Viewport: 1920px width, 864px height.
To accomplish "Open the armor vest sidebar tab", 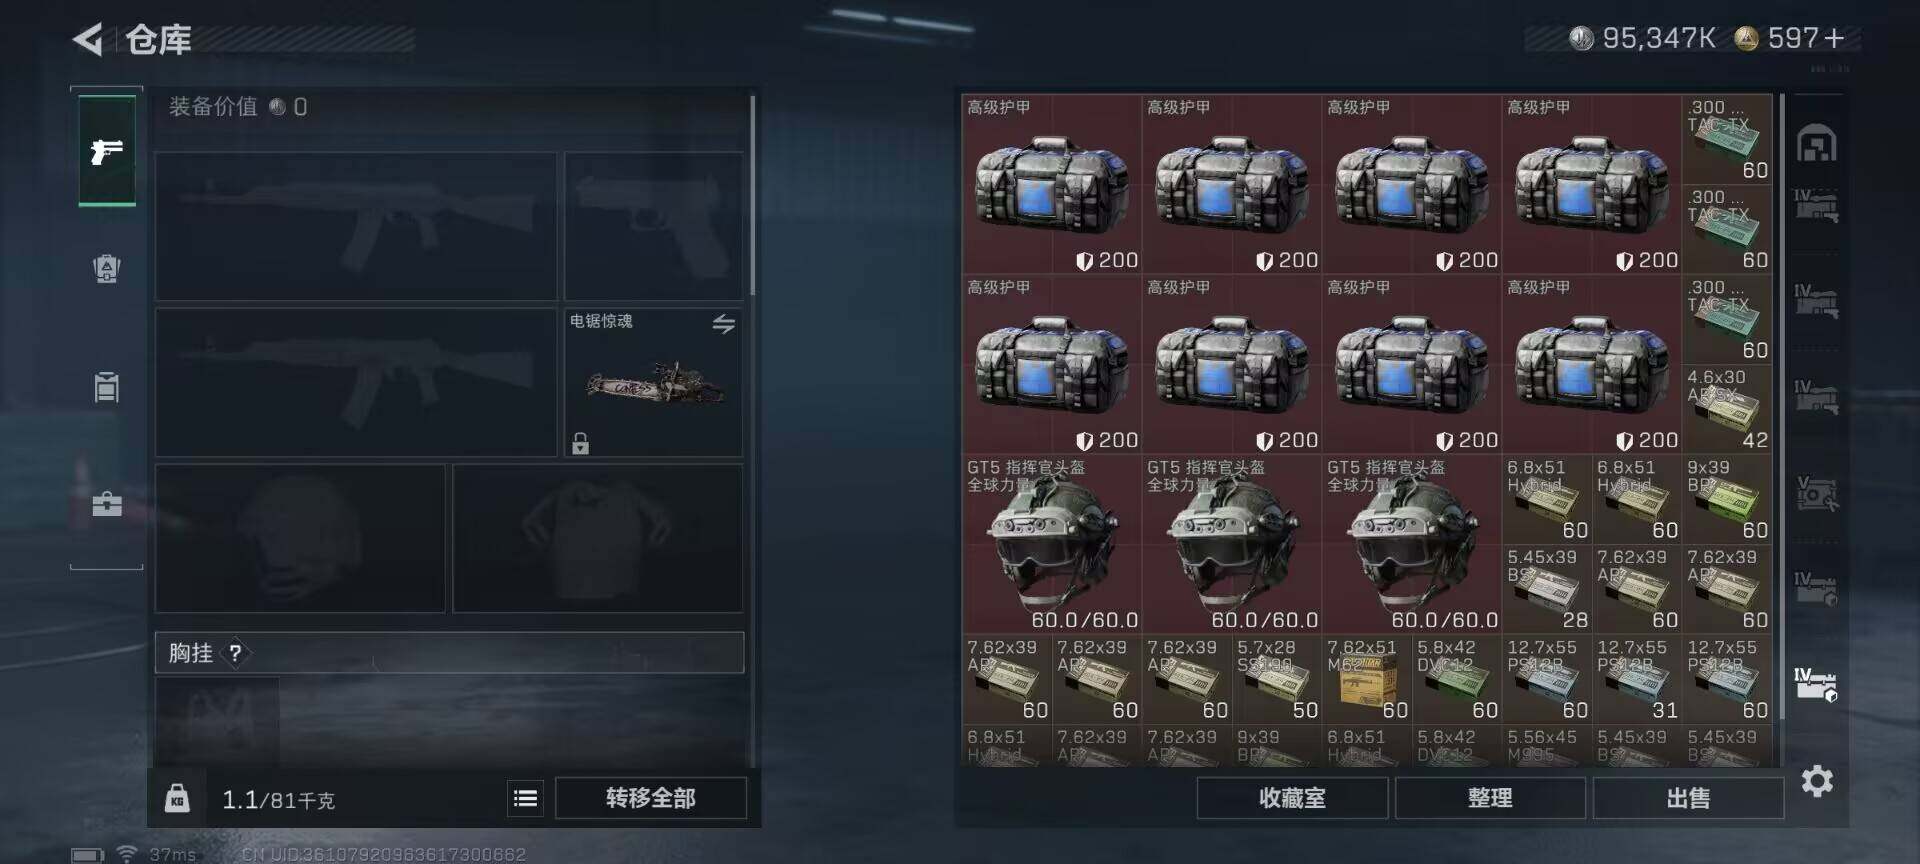I will tap(107, 268).
